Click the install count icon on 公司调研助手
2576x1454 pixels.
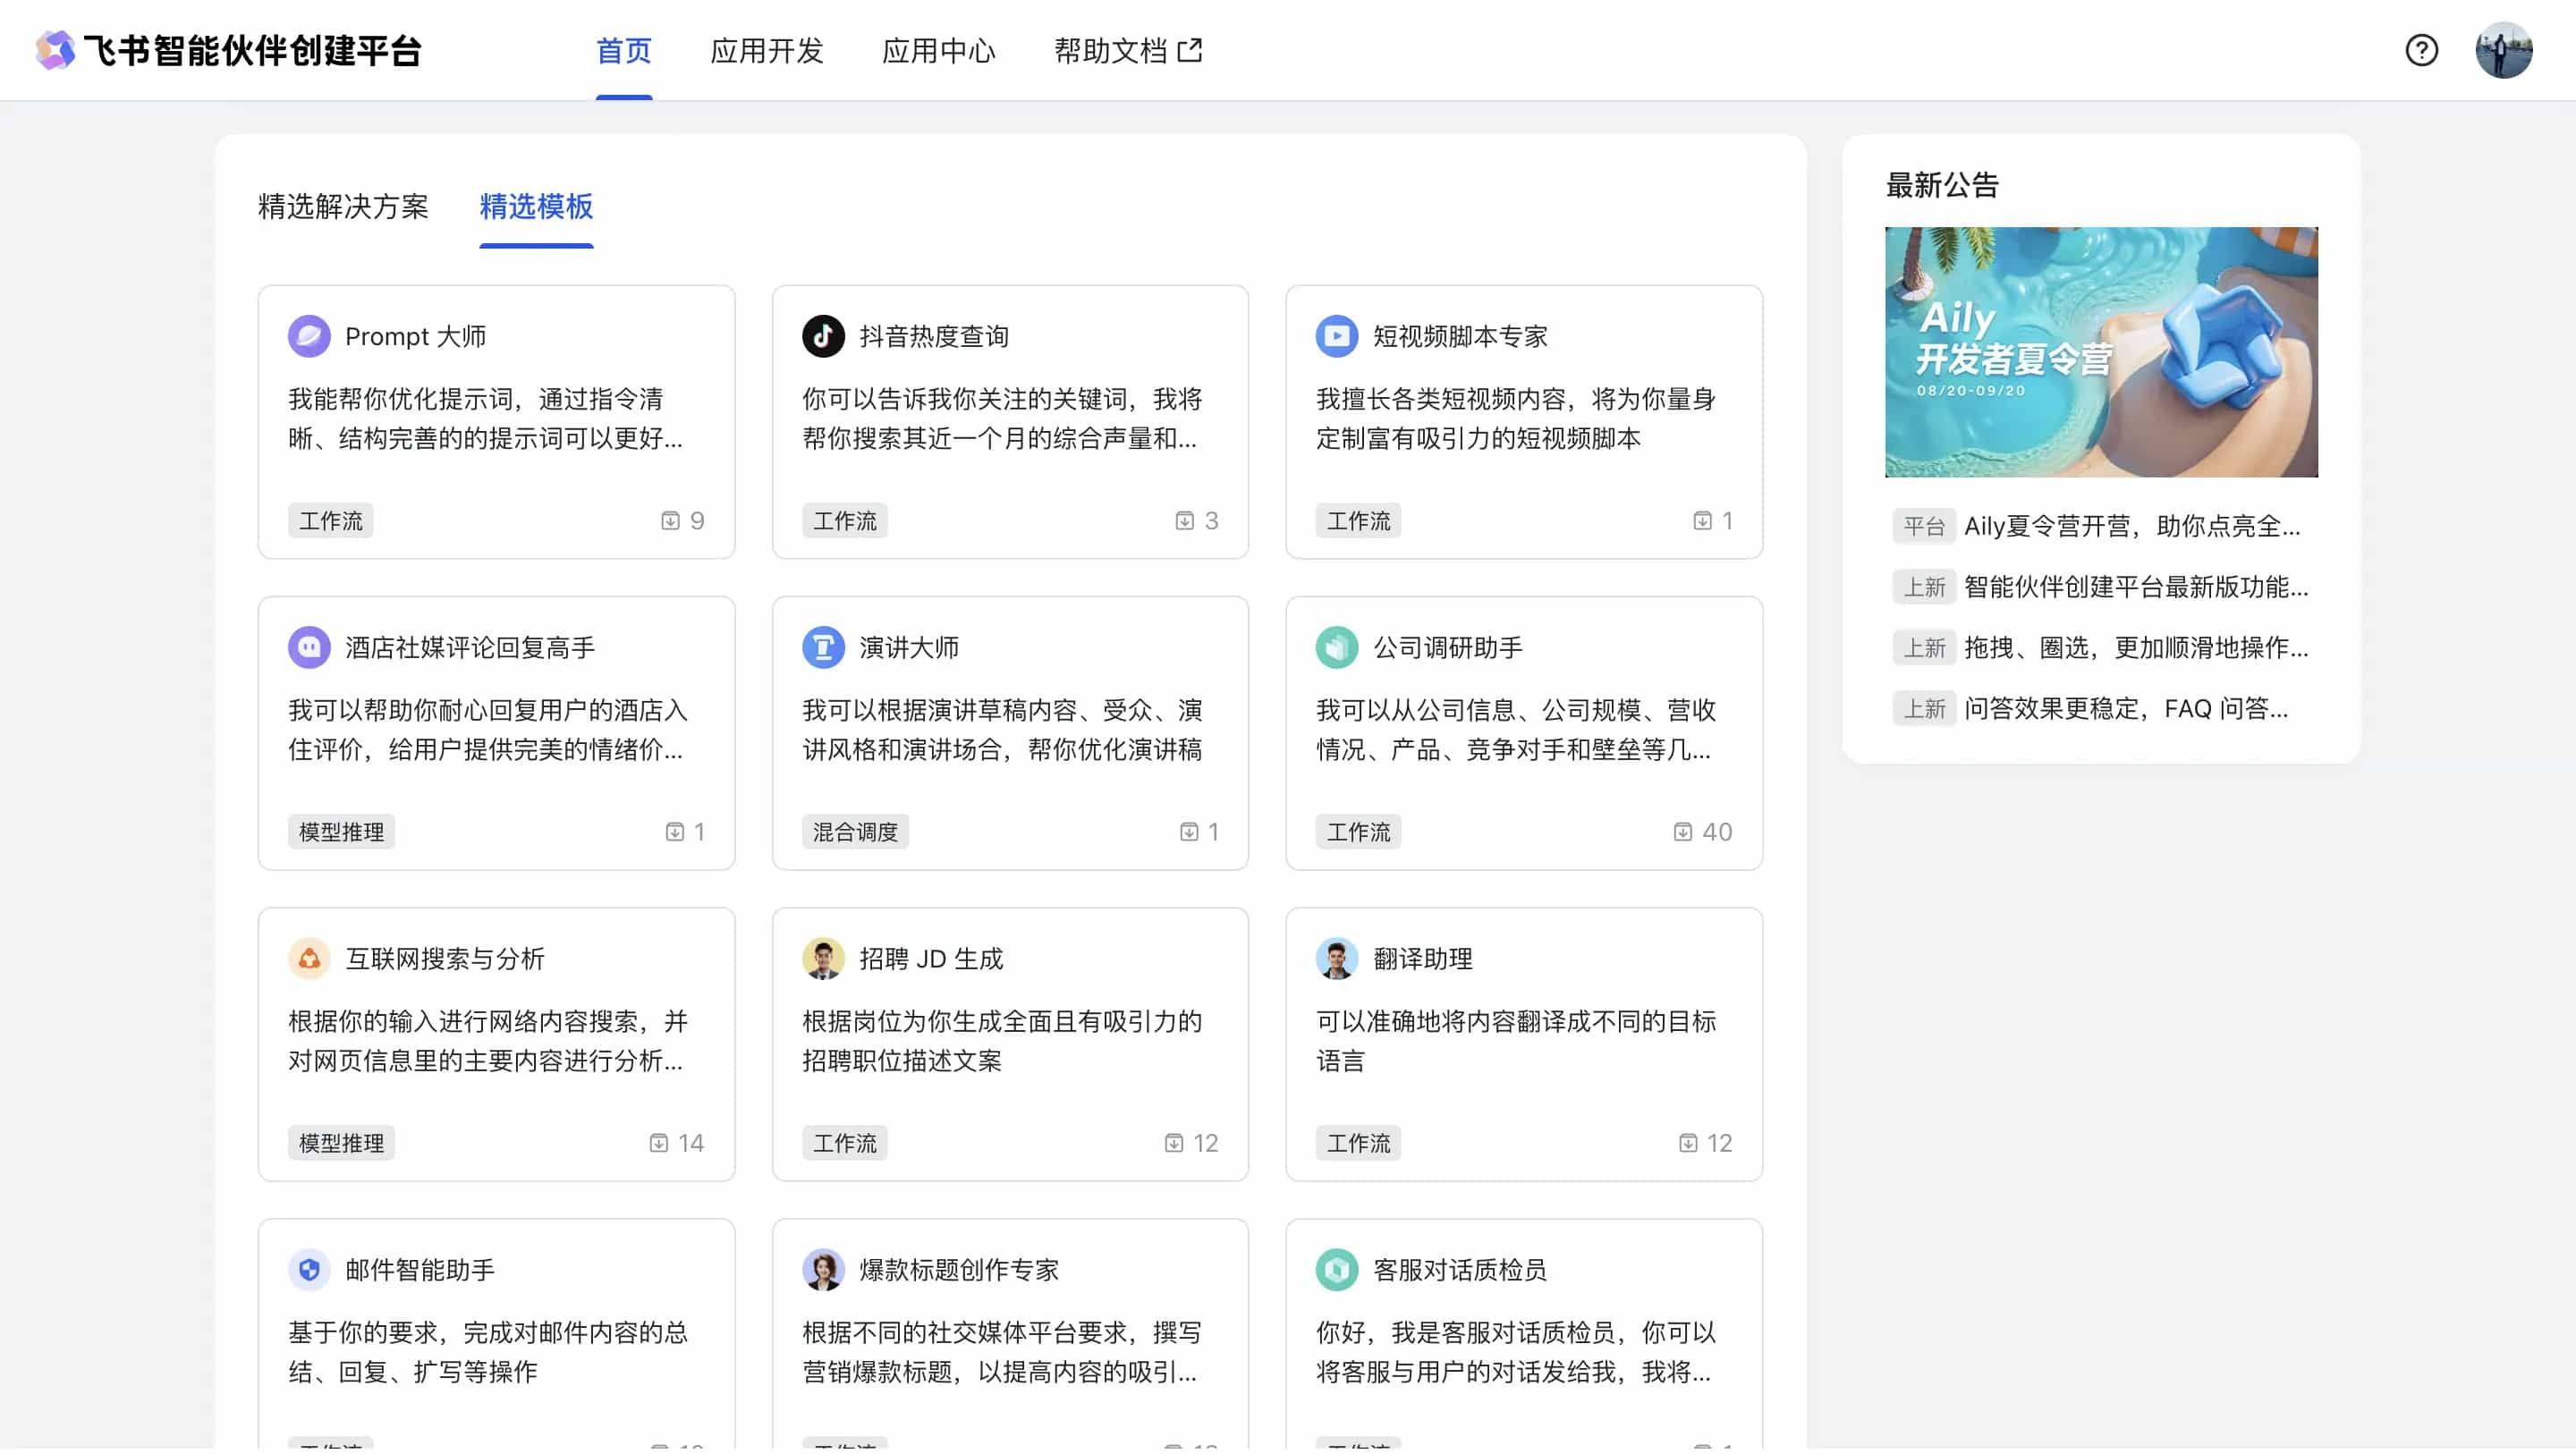pos(1682,832)
